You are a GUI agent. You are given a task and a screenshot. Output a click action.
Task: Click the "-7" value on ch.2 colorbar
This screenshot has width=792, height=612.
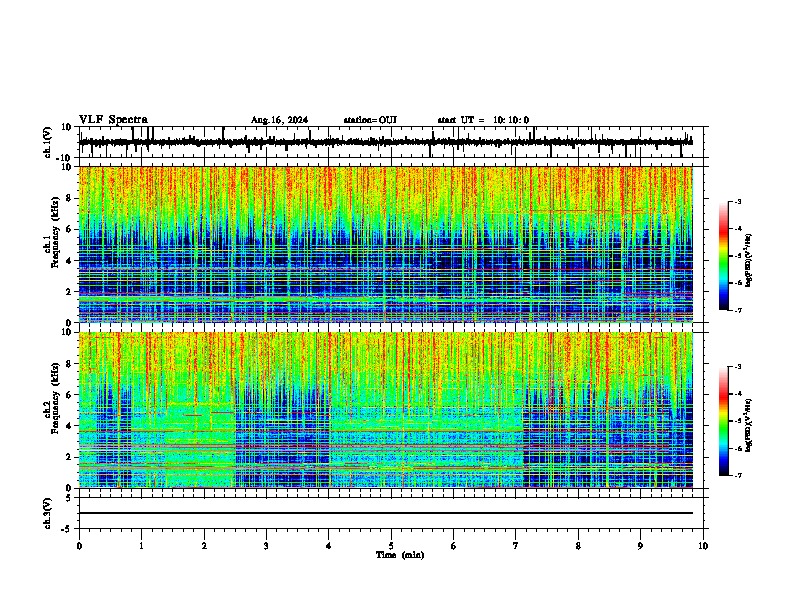(x=737, y=475)
